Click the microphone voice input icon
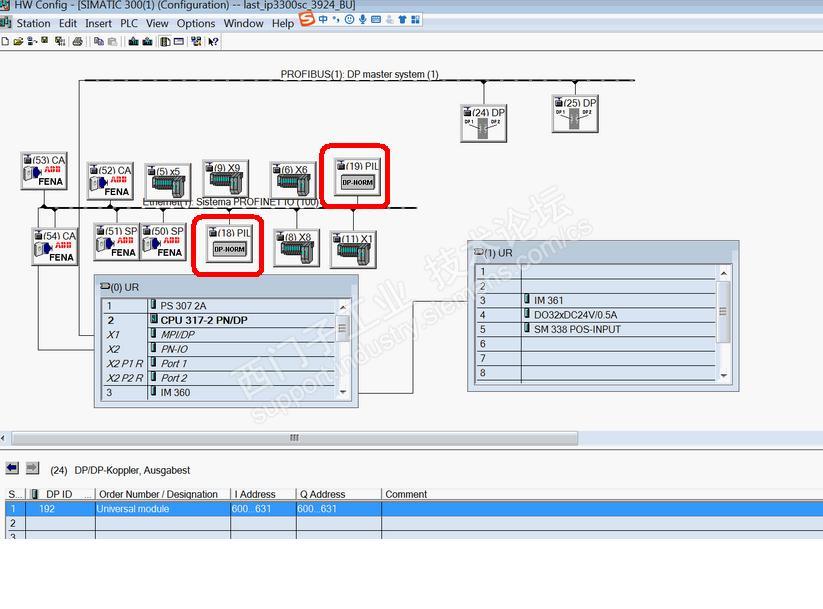823x609 pixels. point(363,19)
